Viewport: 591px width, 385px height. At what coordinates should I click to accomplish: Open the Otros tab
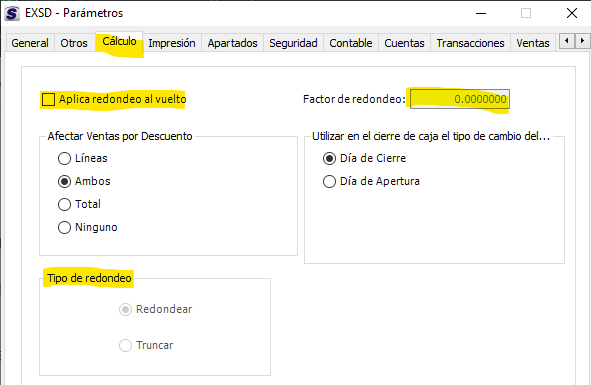coord(74,43)
